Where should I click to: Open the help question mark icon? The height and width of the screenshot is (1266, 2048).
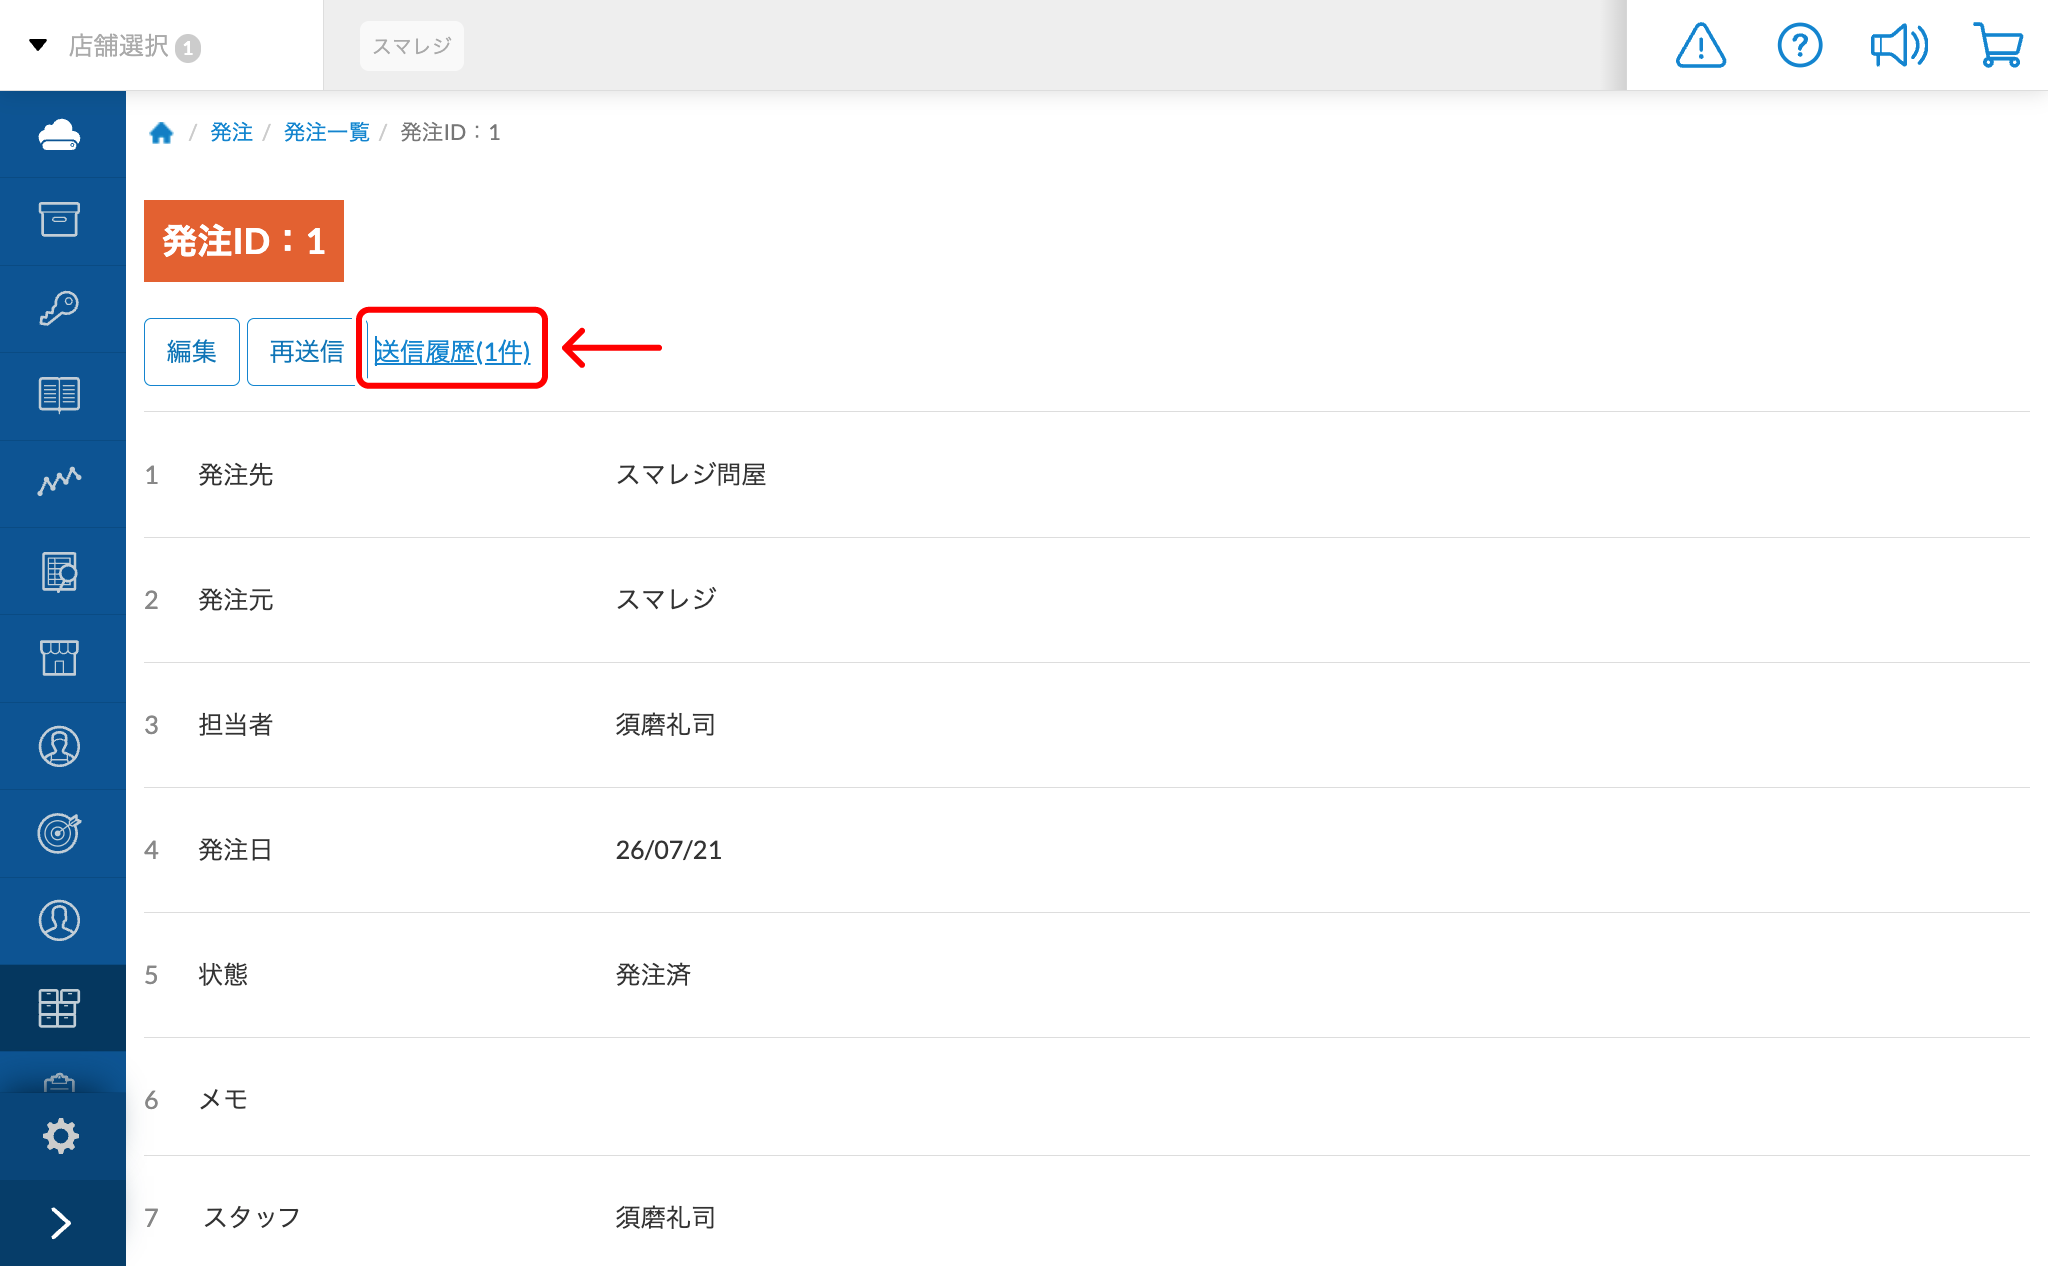pyautogui.click(x=1800, y=46)
